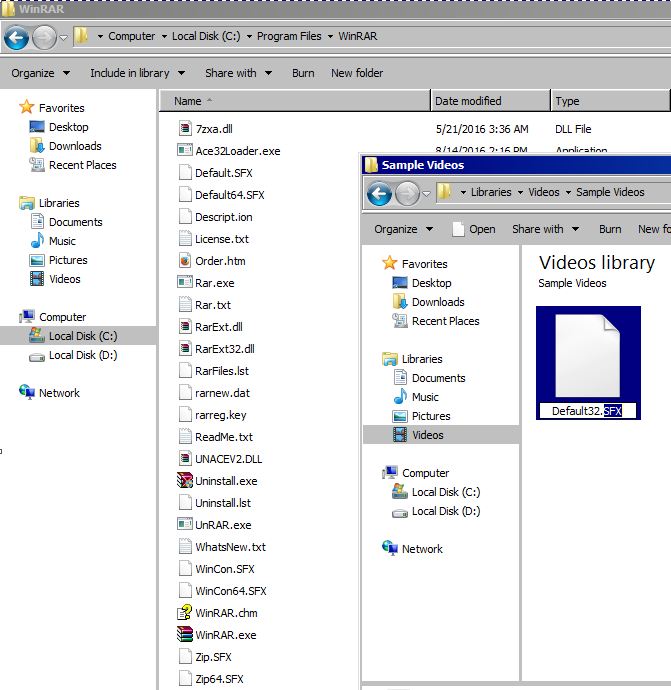Click Computer icon in Sample Videos sidebar
Screen dimensions: 671x690
[390, 473]
